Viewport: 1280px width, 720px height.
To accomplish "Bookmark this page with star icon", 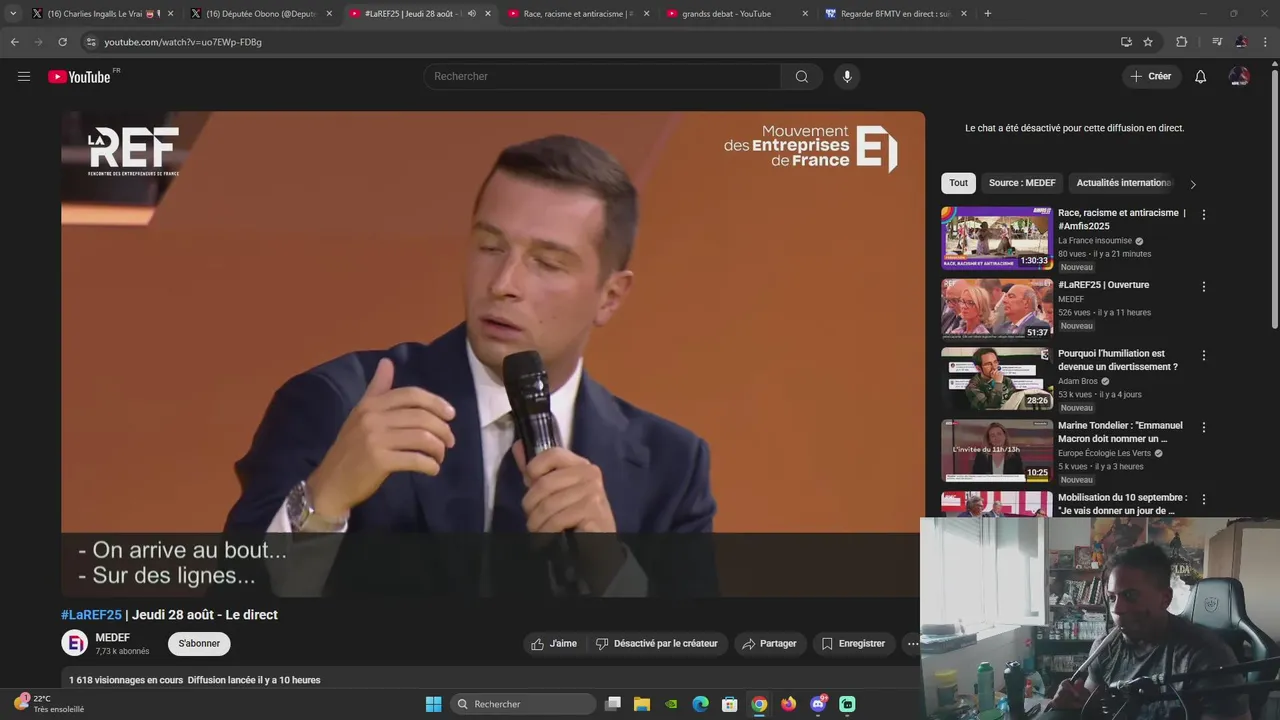I will point(1148,42).
